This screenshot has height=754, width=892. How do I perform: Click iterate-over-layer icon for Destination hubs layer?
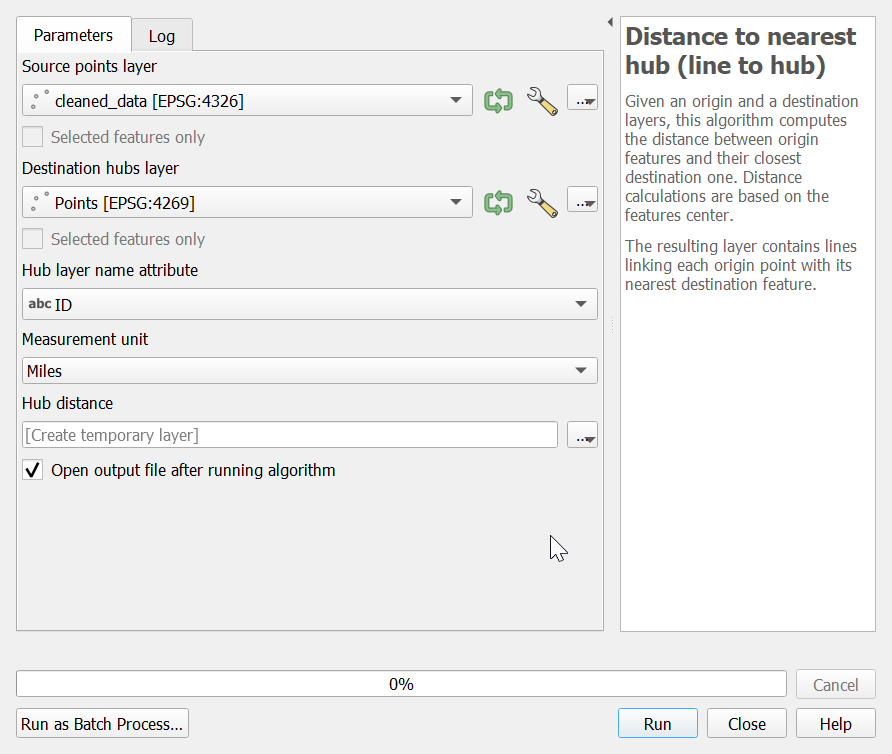coord(498,203)
